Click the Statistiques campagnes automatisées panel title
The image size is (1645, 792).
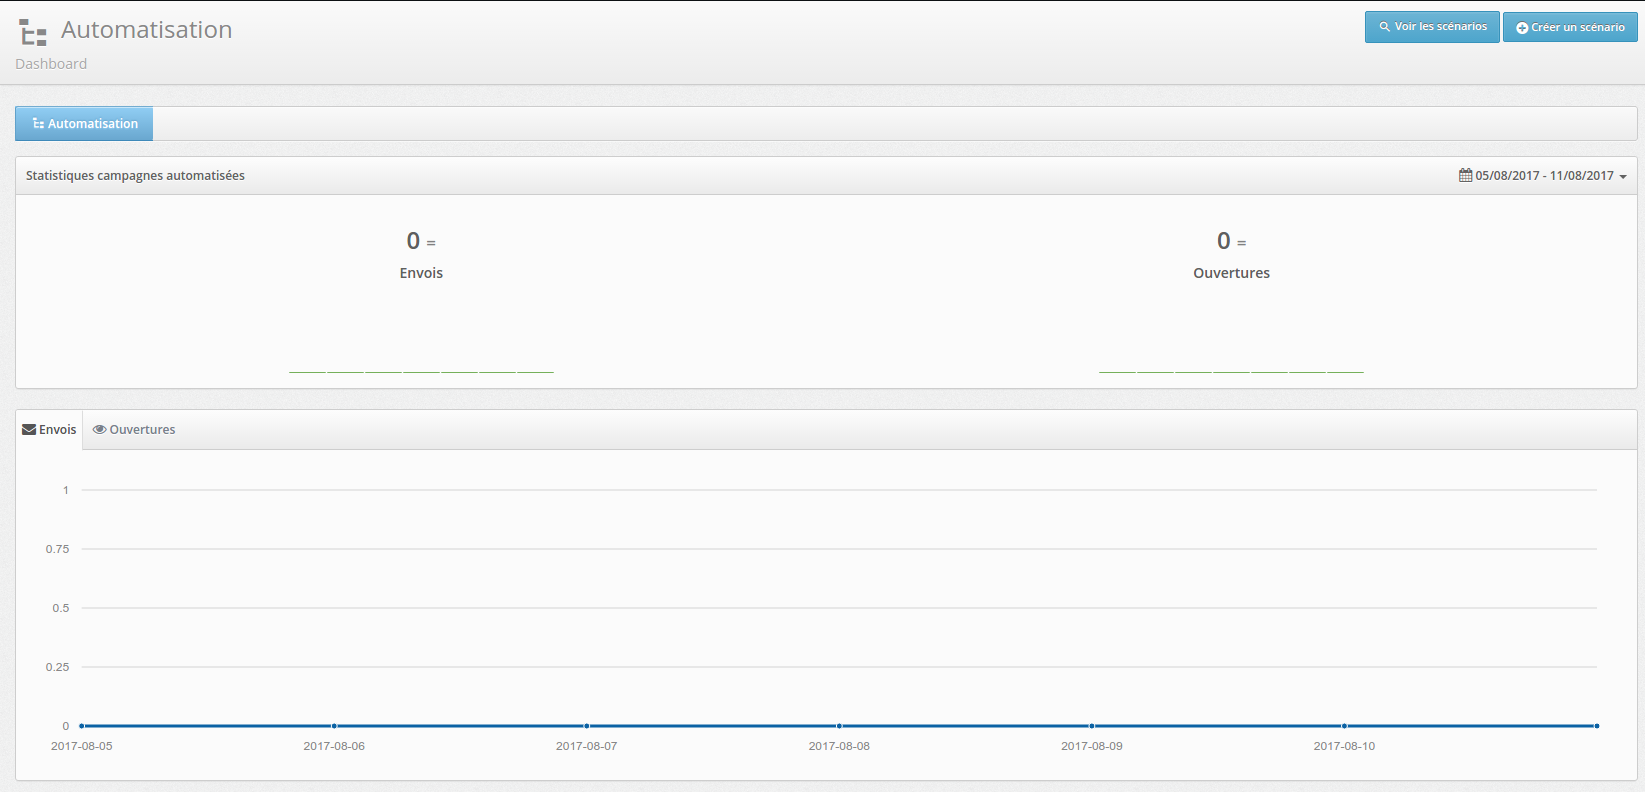point(135,176)
